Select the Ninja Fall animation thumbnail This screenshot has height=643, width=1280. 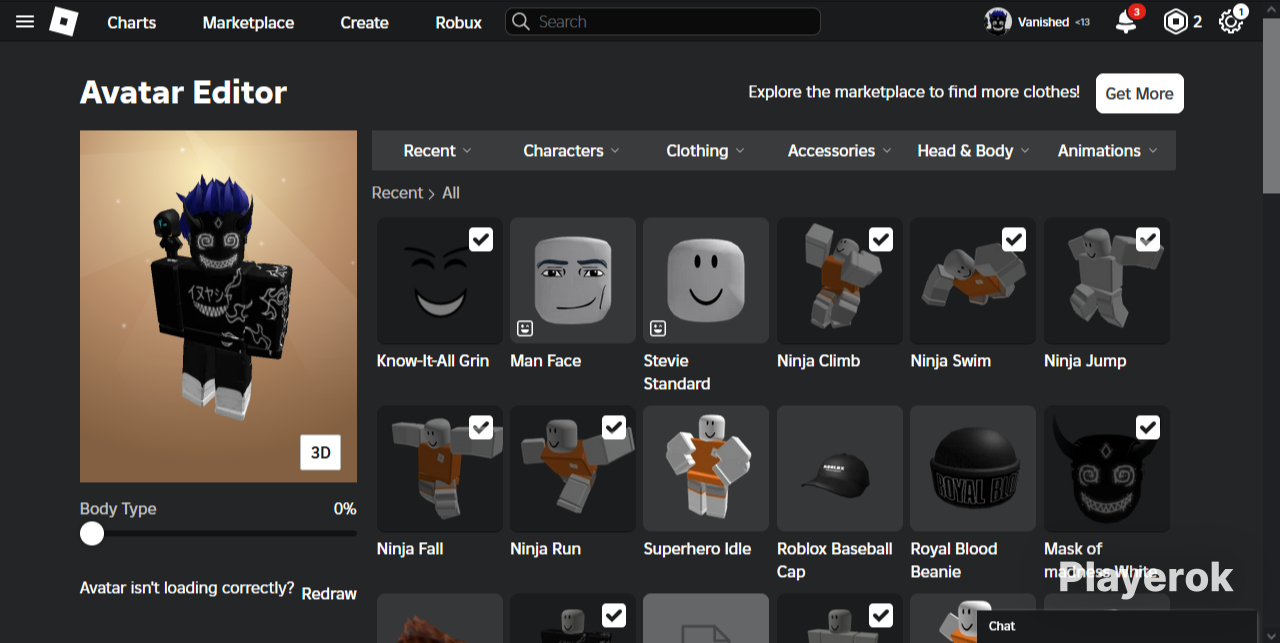point(439,469)
